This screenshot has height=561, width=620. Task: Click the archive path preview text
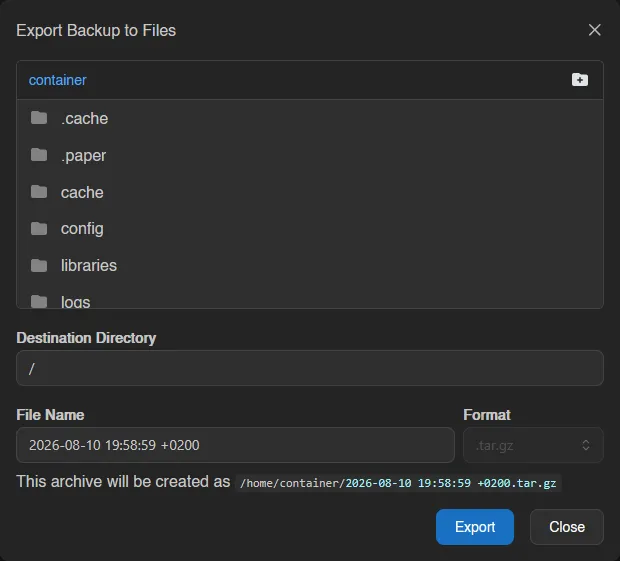pos(398,483)
